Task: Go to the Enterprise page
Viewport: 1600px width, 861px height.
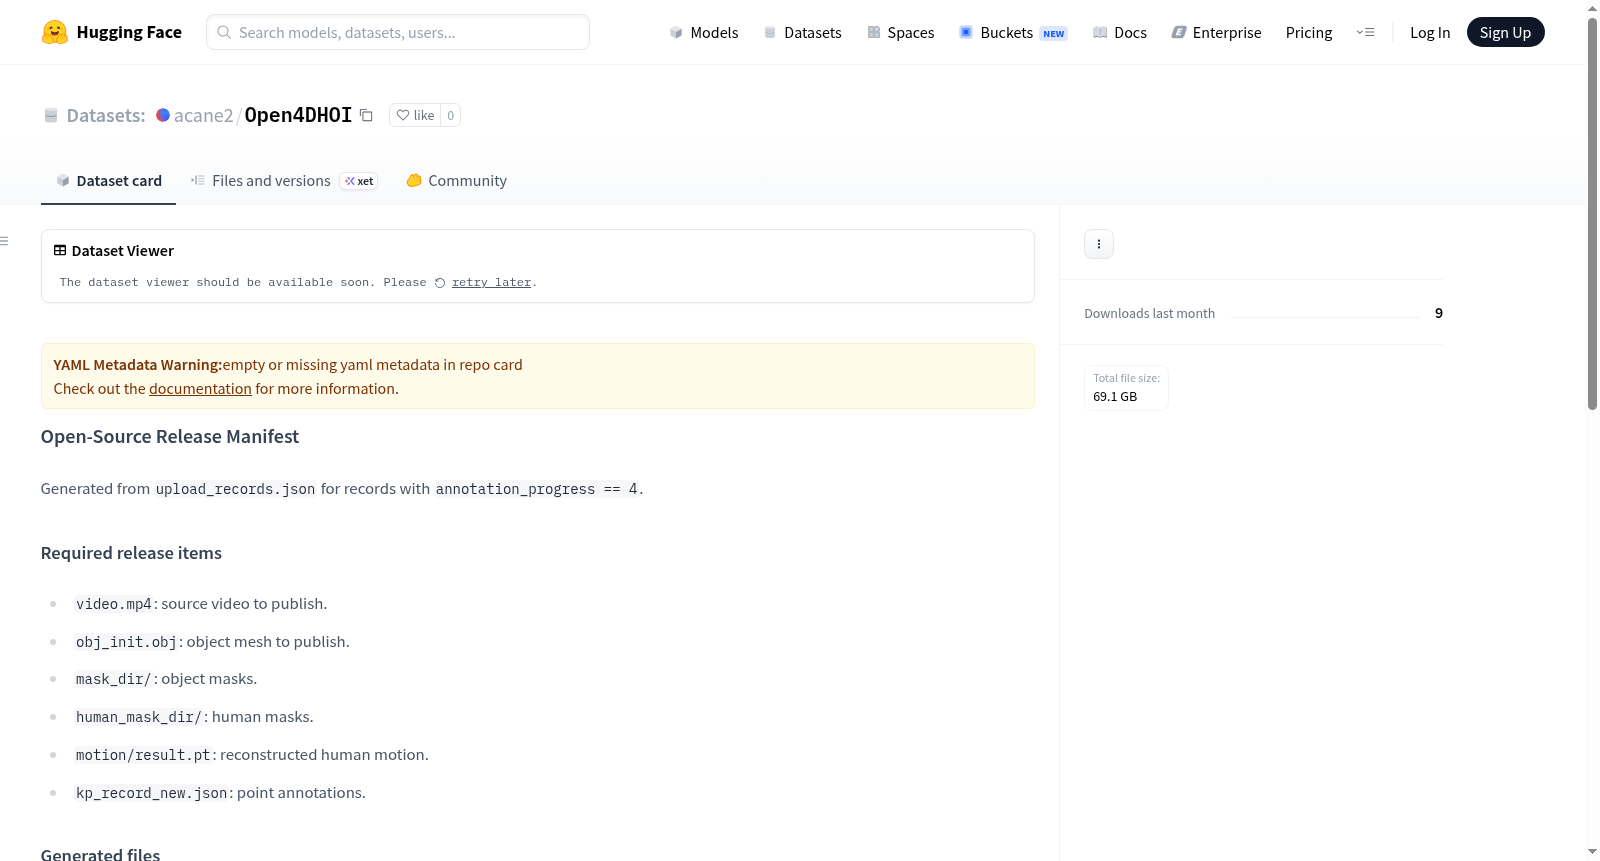Action: 1216,32
